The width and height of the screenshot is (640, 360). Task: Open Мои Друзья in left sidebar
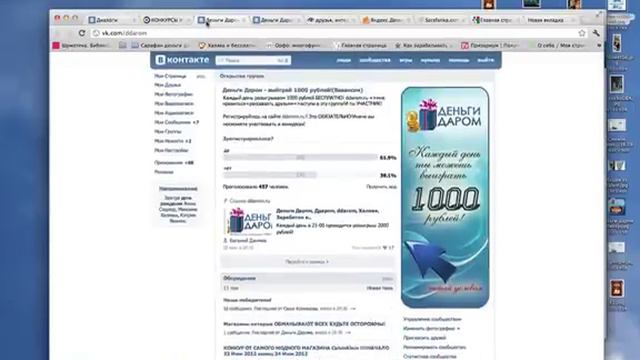(x=167, y=85)
